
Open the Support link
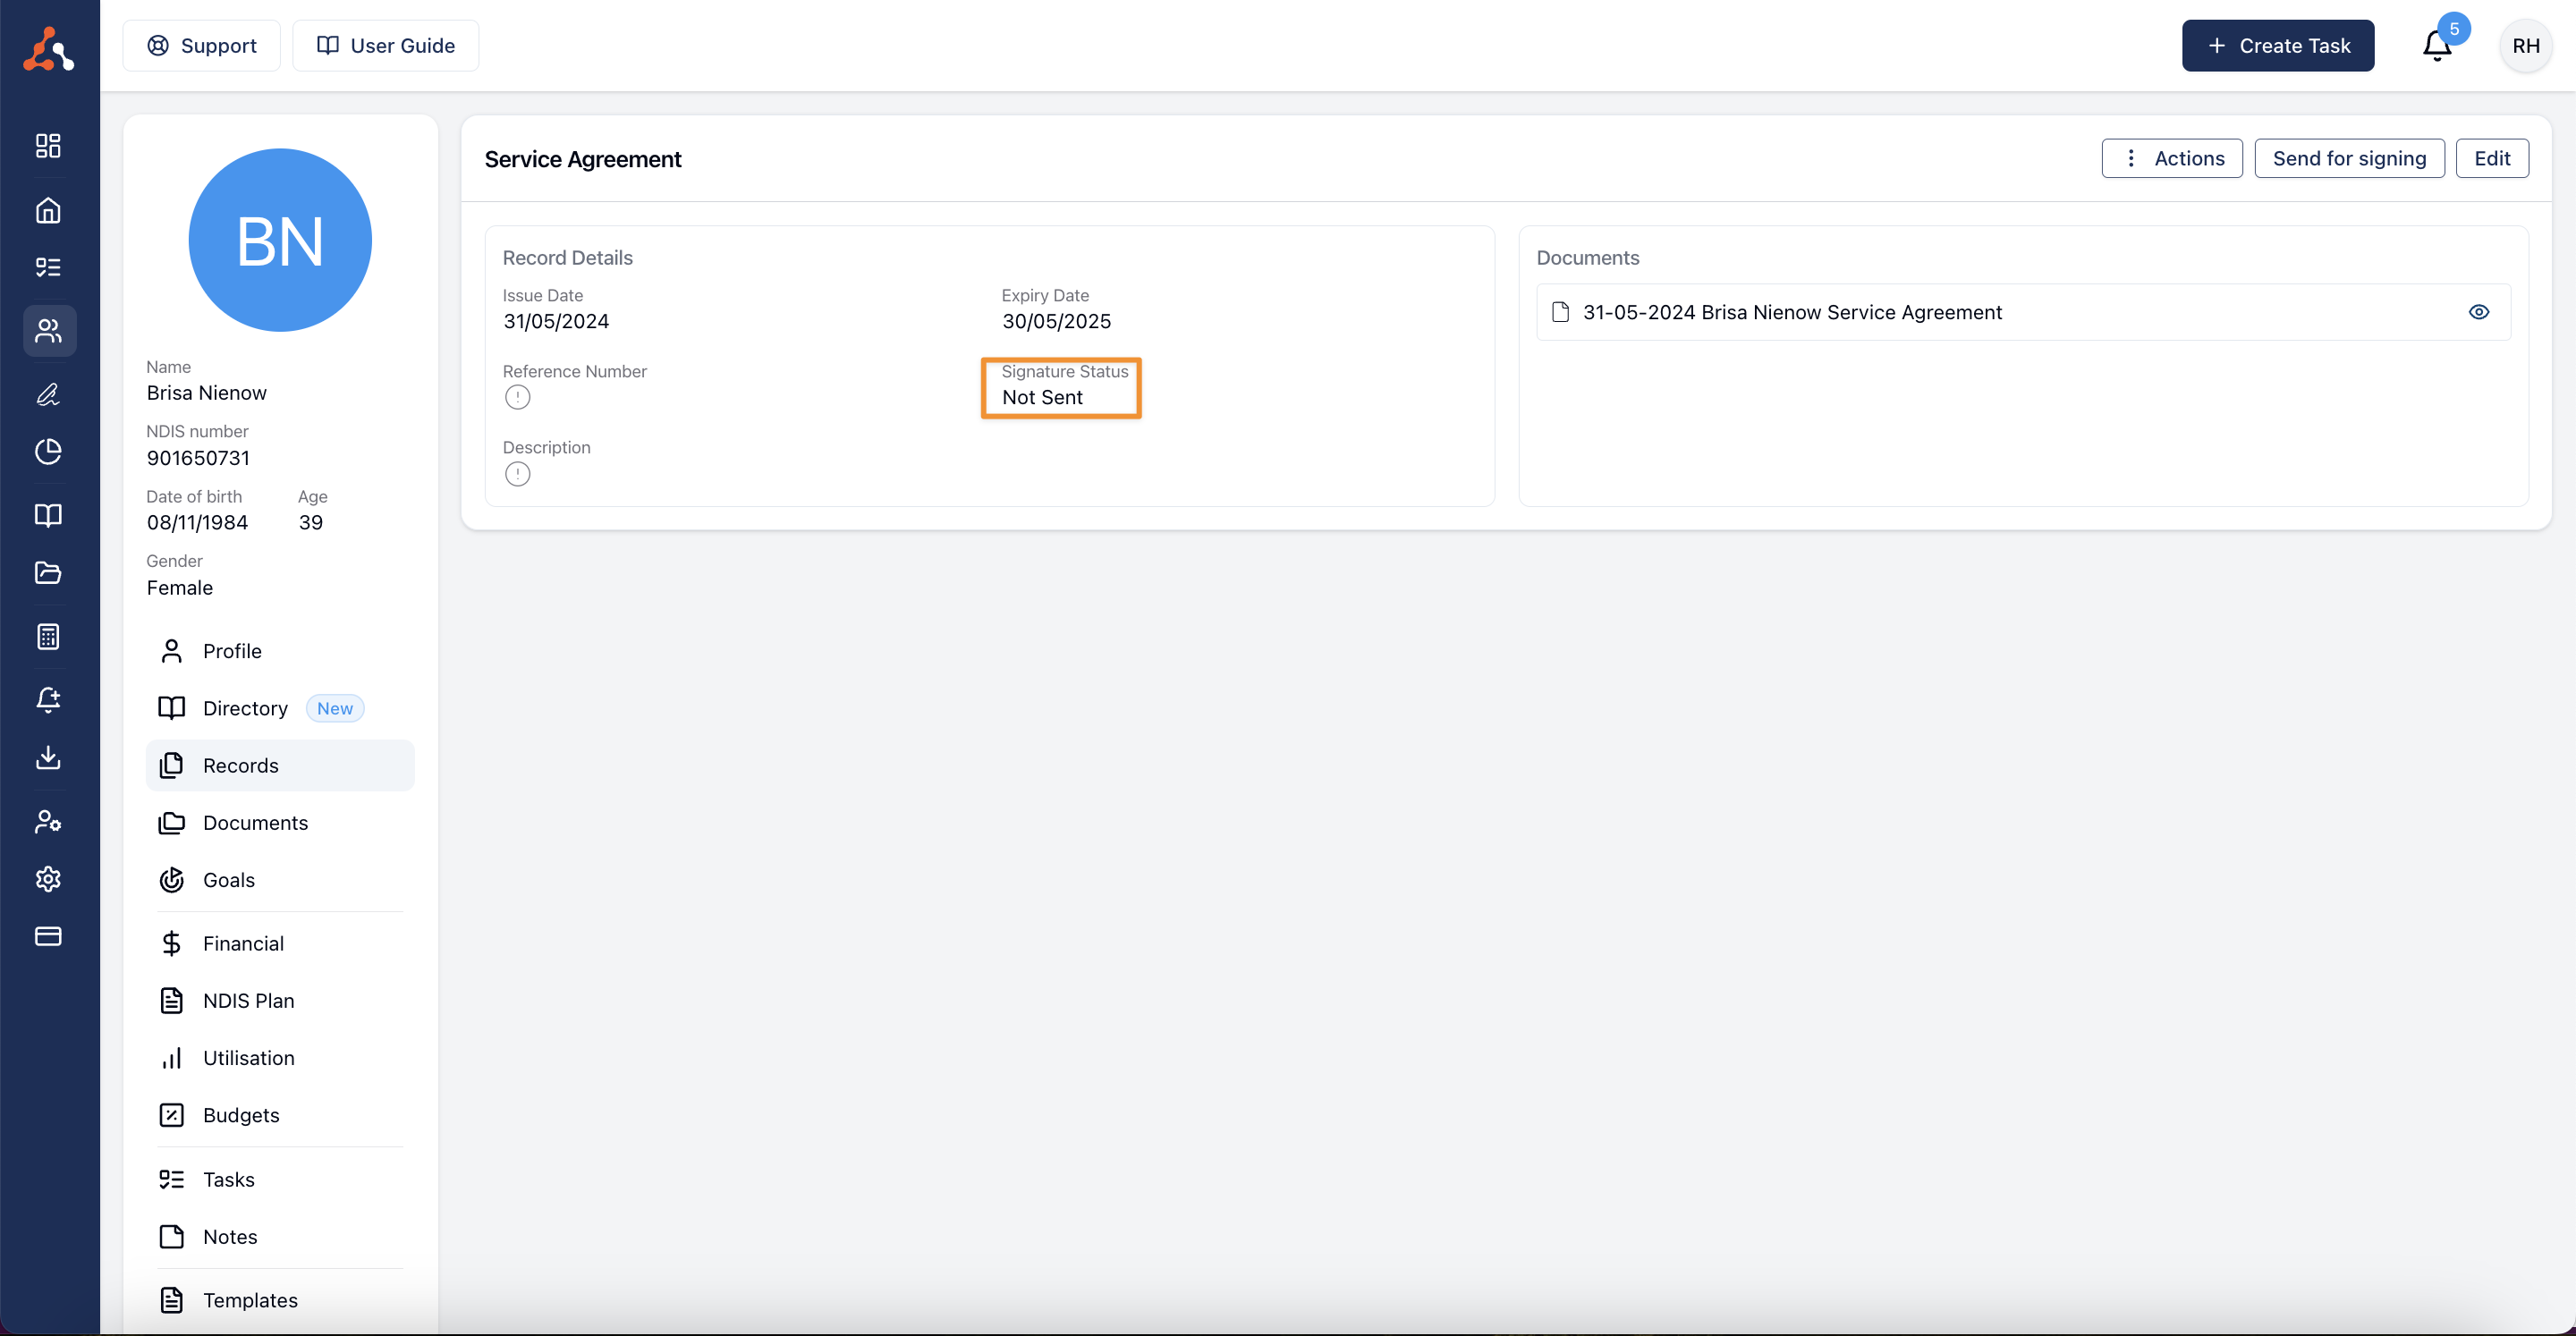tap(201, 46)
